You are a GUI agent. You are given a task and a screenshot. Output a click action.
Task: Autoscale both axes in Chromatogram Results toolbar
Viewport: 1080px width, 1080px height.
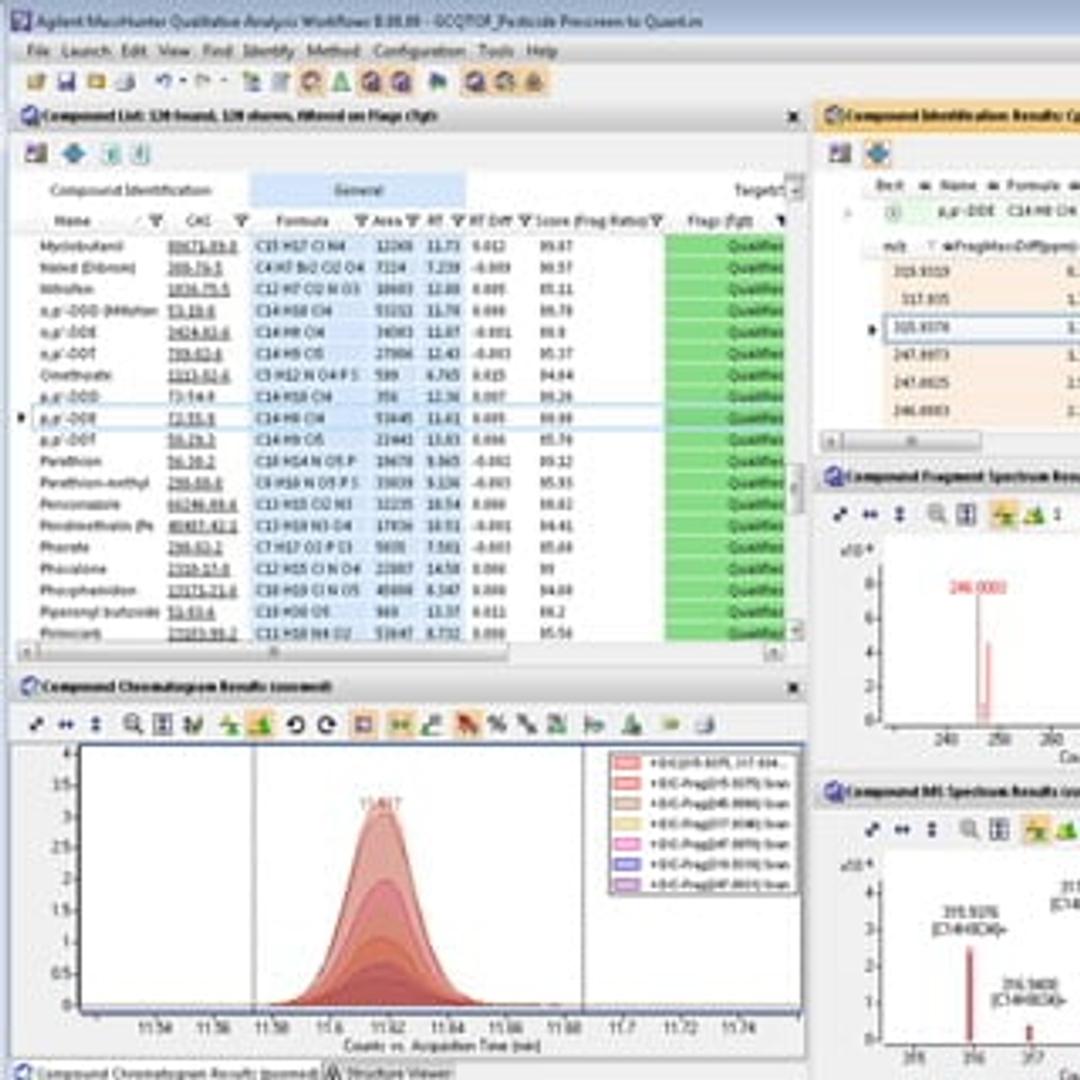36,725
